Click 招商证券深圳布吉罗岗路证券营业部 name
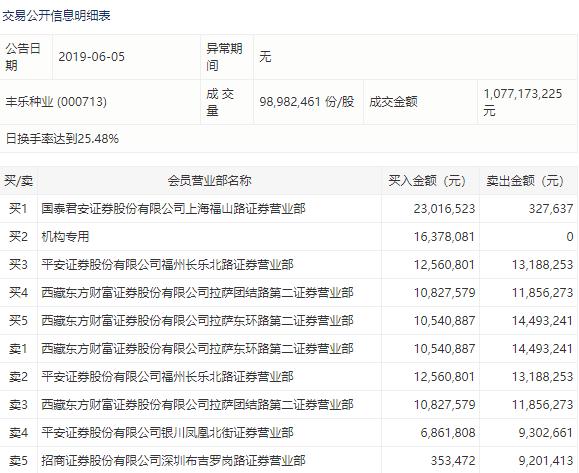 173,460
